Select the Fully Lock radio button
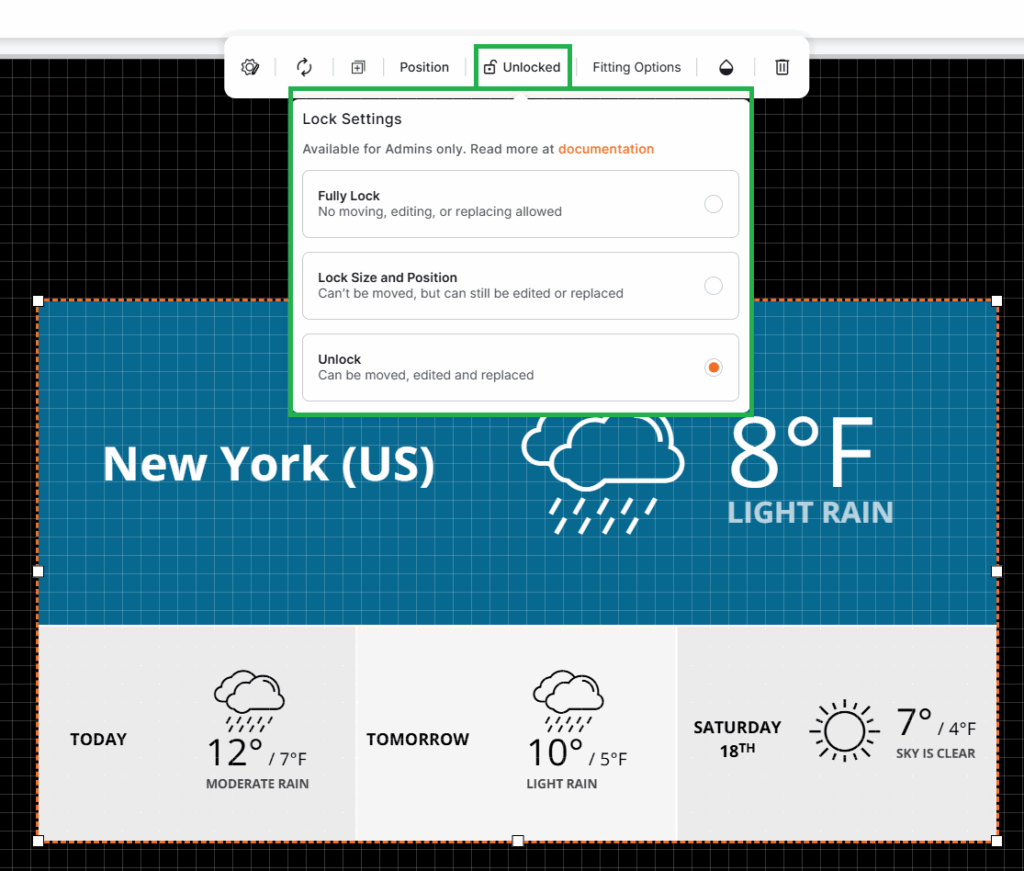The height and width of the screenshot is (871, 1024). tap(713, 204)
